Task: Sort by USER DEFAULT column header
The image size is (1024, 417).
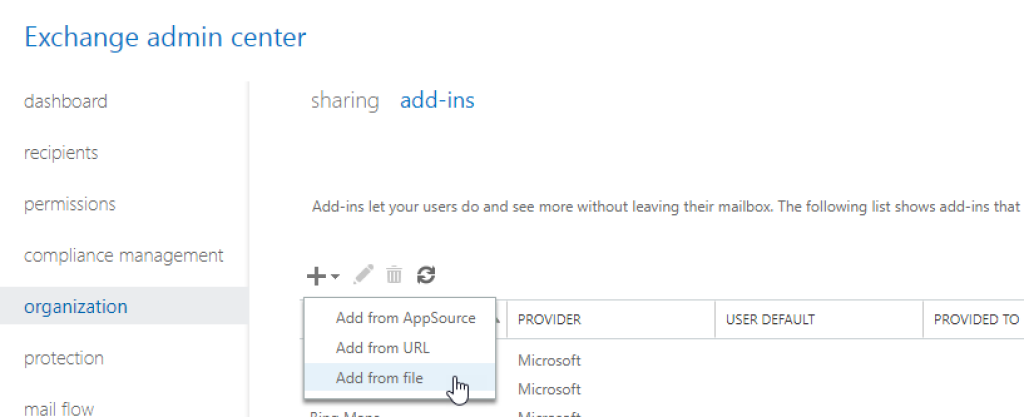Action: point(770,320)
